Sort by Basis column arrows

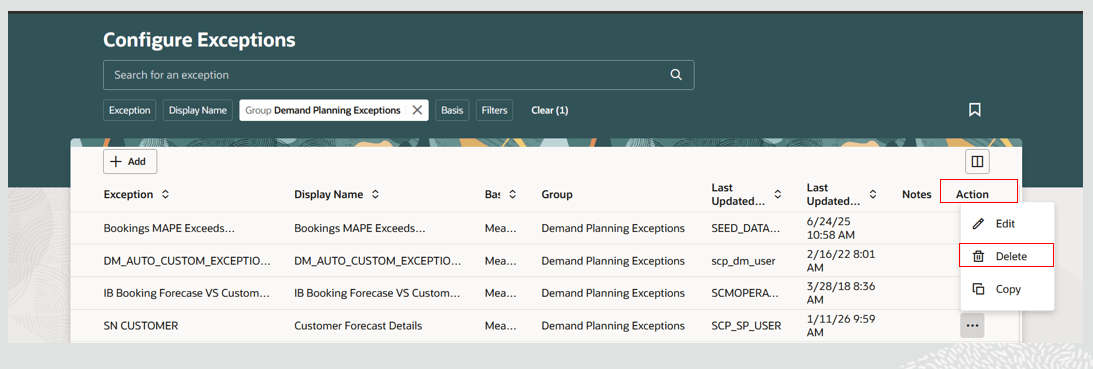(x=512, y=195)
